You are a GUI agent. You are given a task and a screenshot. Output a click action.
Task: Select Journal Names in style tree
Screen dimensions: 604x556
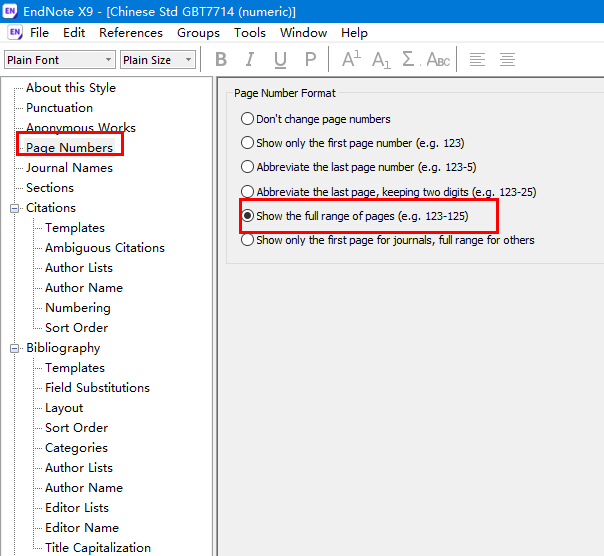[69, 168]
